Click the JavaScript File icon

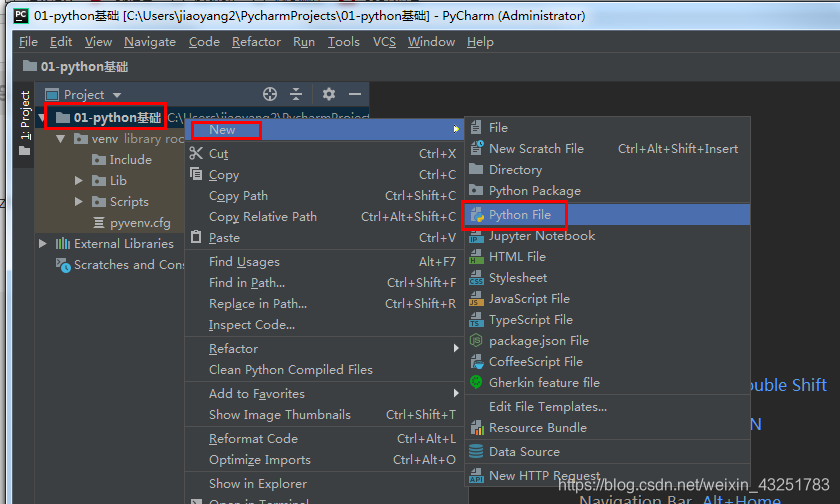(x=476, y=299)
